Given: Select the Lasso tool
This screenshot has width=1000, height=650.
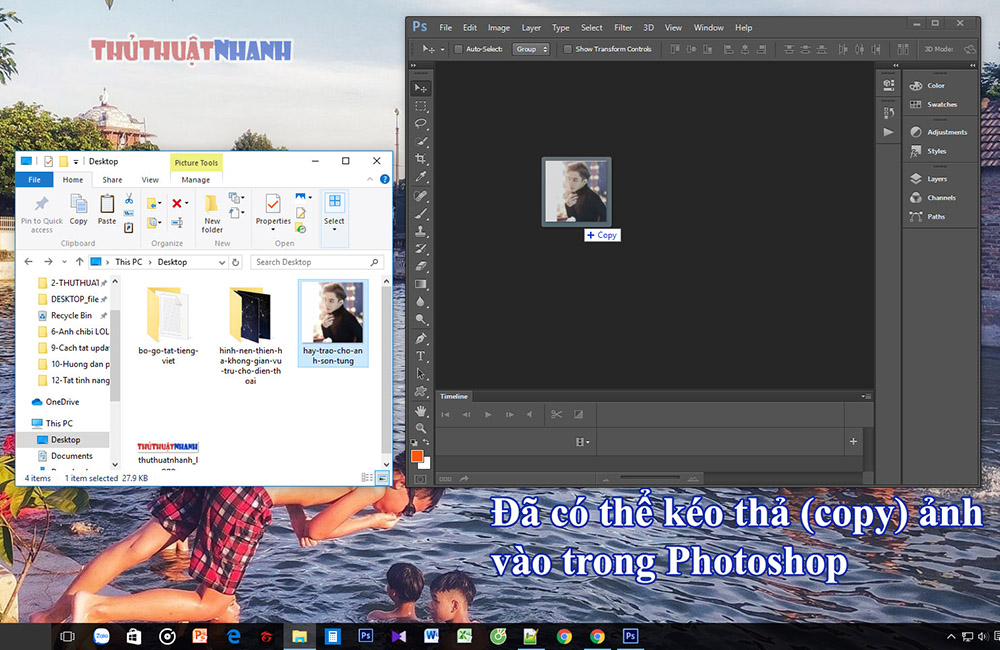Looking at the screenshot, I should click(x=421, y=123).
